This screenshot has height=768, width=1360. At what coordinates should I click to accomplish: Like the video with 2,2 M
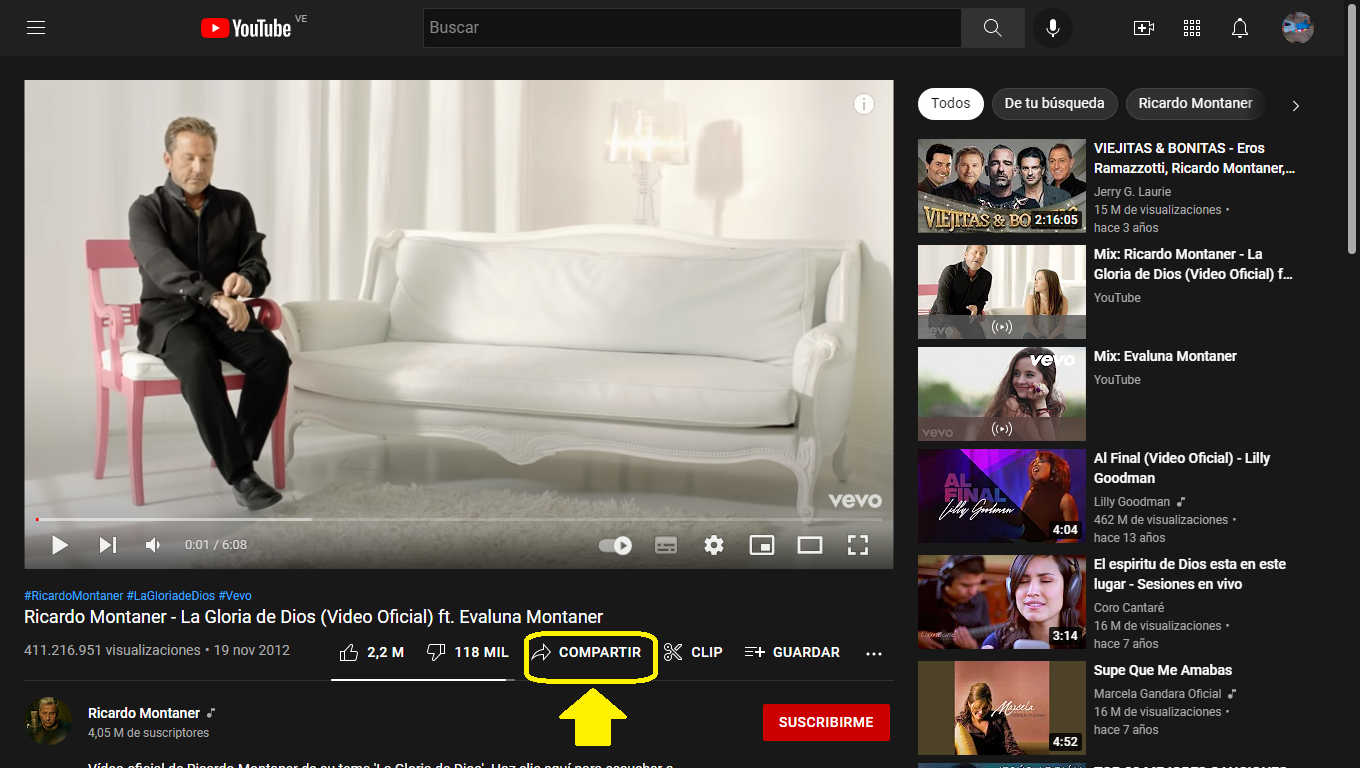coord(372,652)
